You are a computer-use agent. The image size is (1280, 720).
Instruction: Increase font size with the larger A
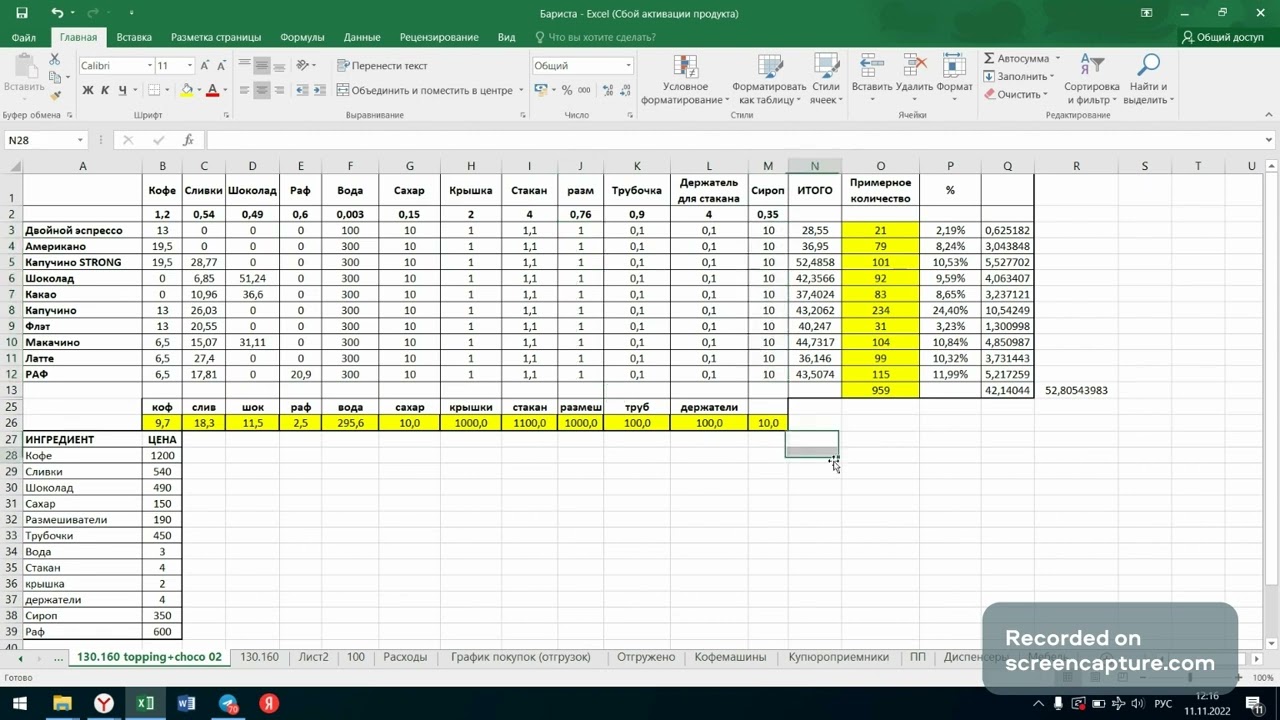pos(206,66)
